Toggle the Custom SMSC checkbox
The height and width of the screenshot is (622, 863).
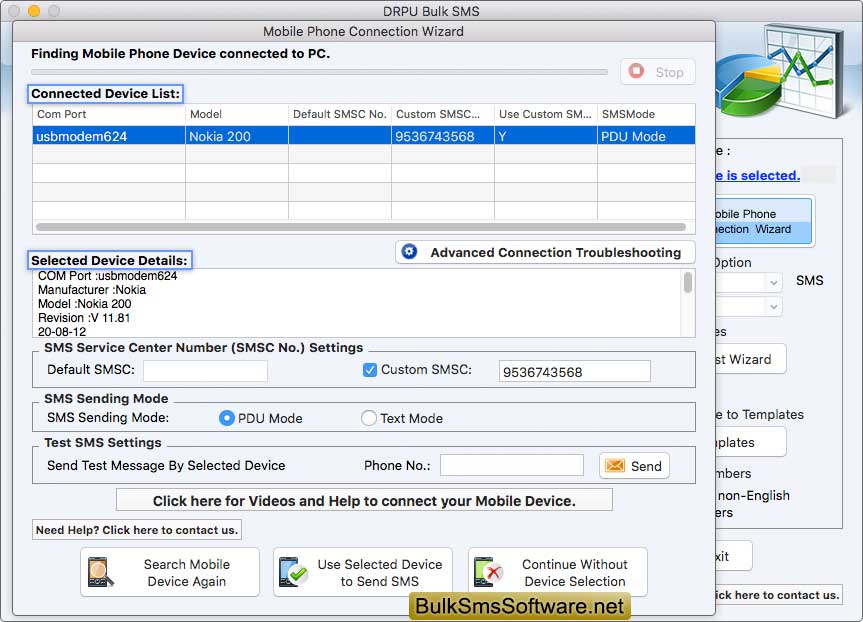coord(370,370)
